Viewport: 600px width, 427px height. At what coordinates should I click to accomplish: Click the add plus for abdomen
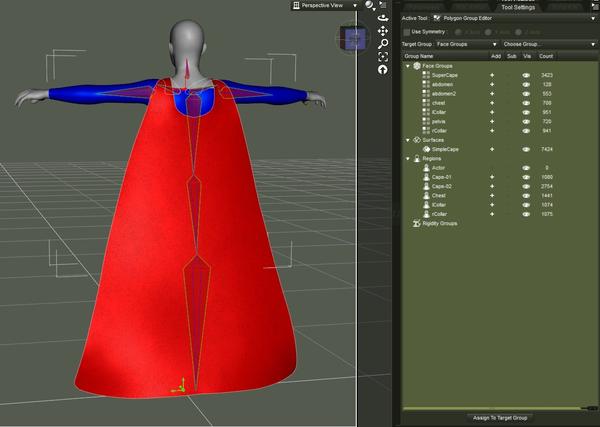point(492,85)
